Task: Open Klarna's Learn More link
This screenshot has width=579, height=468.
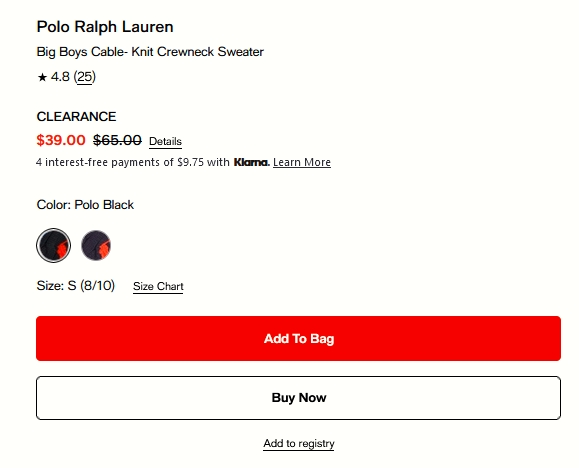Action: [302, 163]
